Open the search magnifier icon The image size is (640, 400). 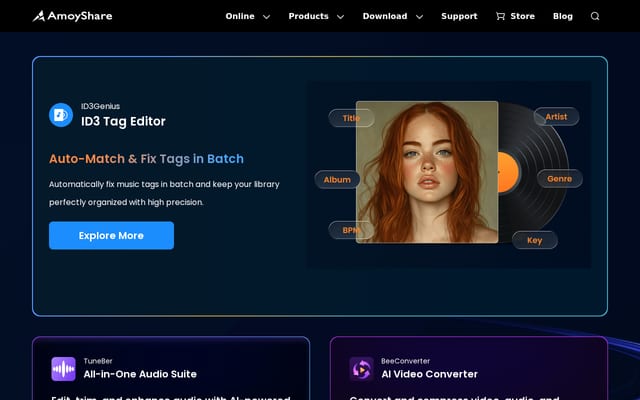pyautogui.click(x=595, y=16)
